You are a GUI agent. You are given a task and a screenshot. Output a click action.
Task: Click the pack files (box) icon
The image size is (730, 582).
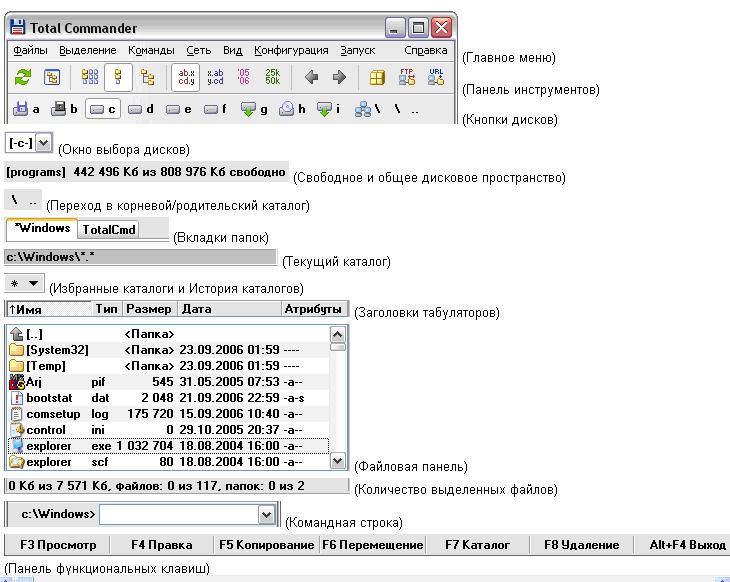[x=377, y=77]
